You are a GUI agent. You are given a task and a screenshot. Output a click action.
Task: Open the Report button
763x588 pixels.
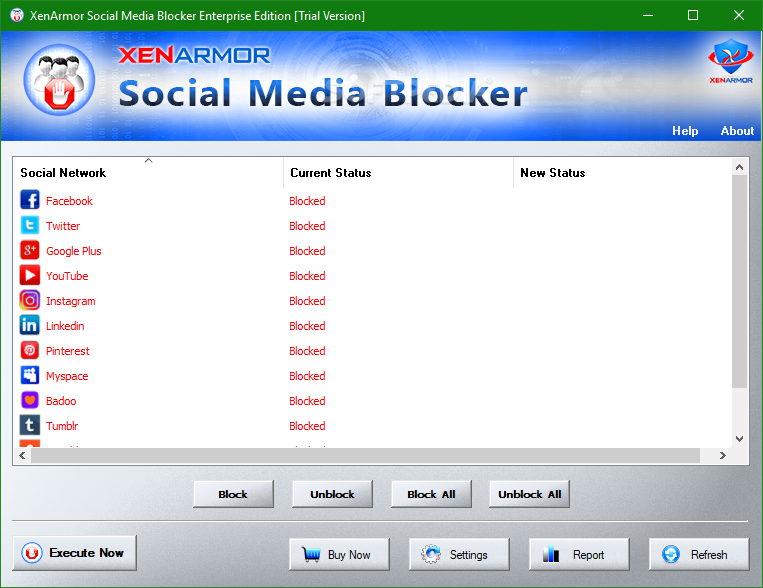point(579,554)
